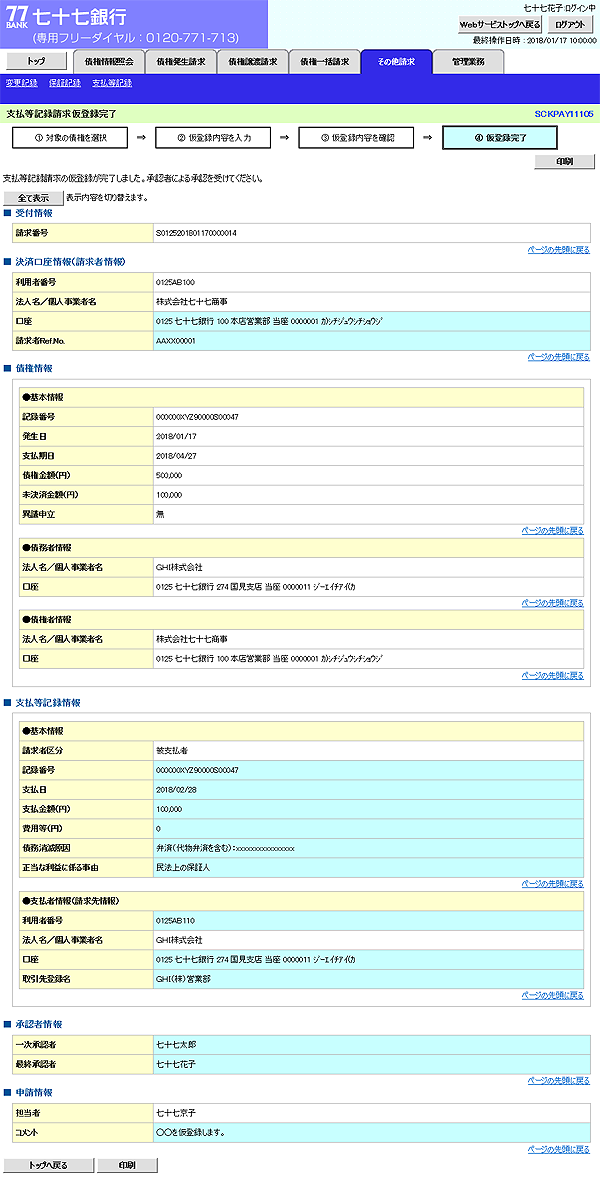
Task: Click 異議申立 value 無
Action: [160, 514]
